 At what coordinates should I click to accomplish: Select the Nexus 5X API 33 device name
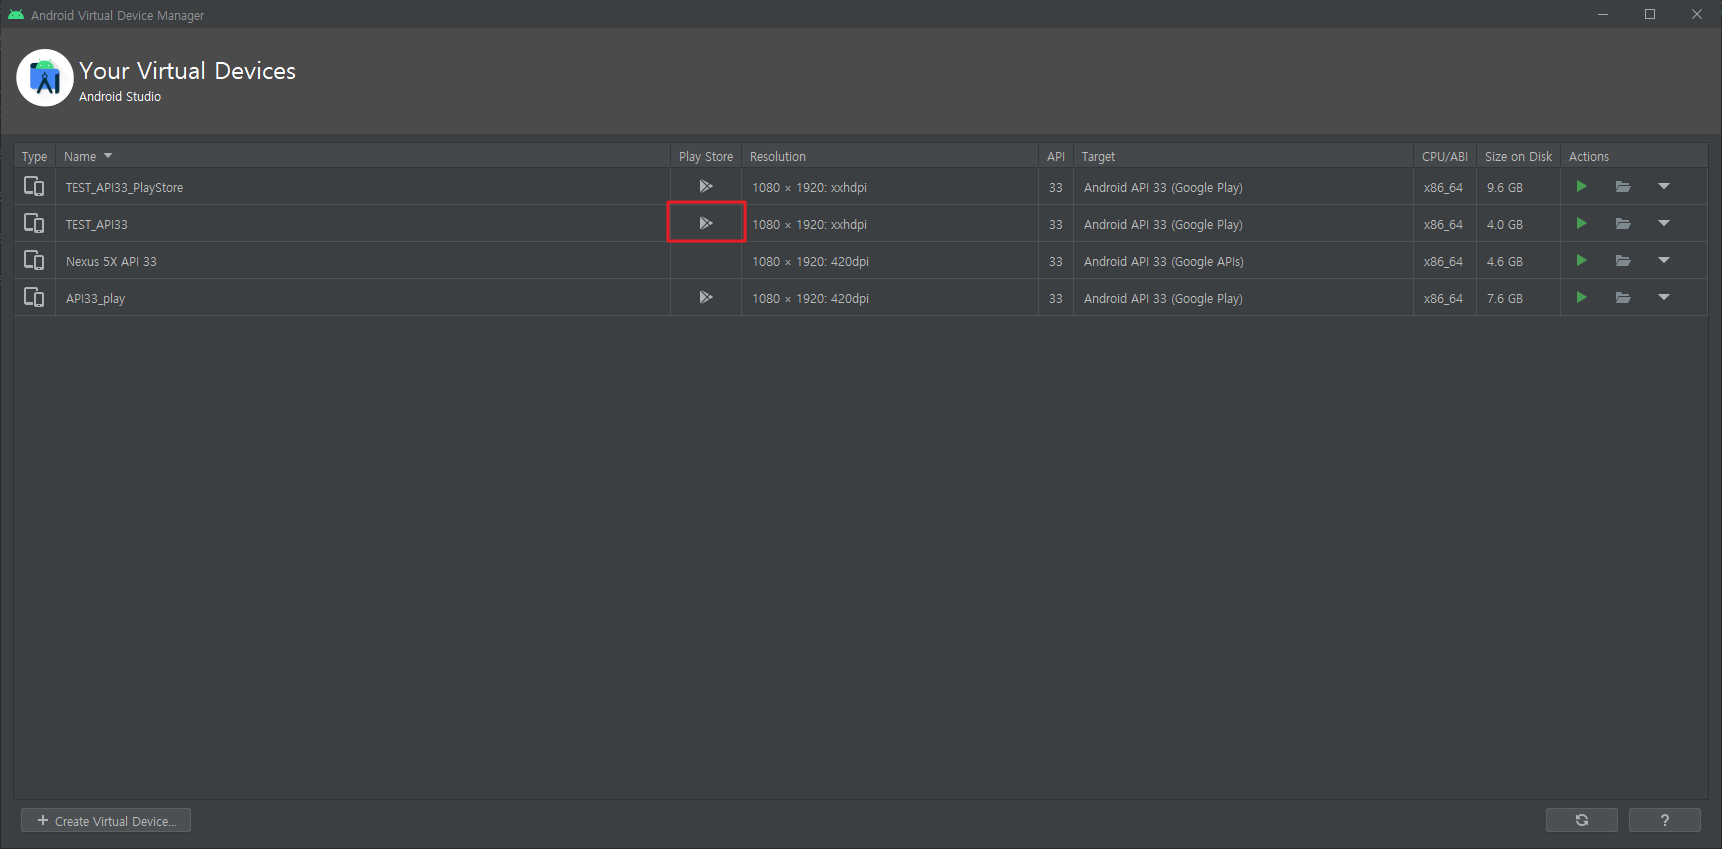(111, 262)
